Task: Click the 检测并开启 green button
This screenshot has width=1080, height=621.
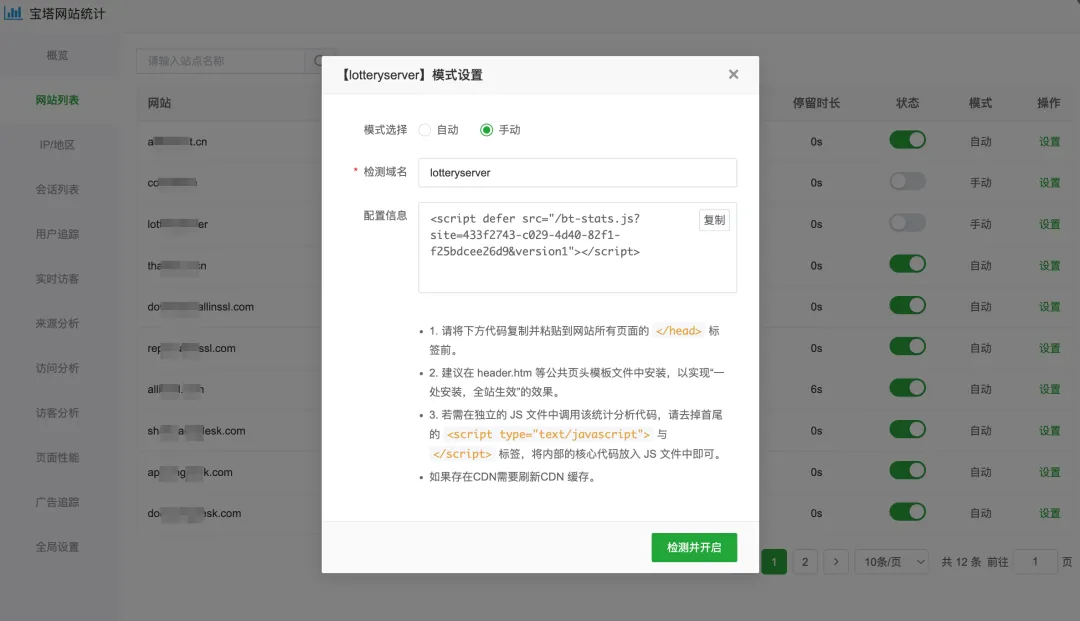Action: point(694,547)
